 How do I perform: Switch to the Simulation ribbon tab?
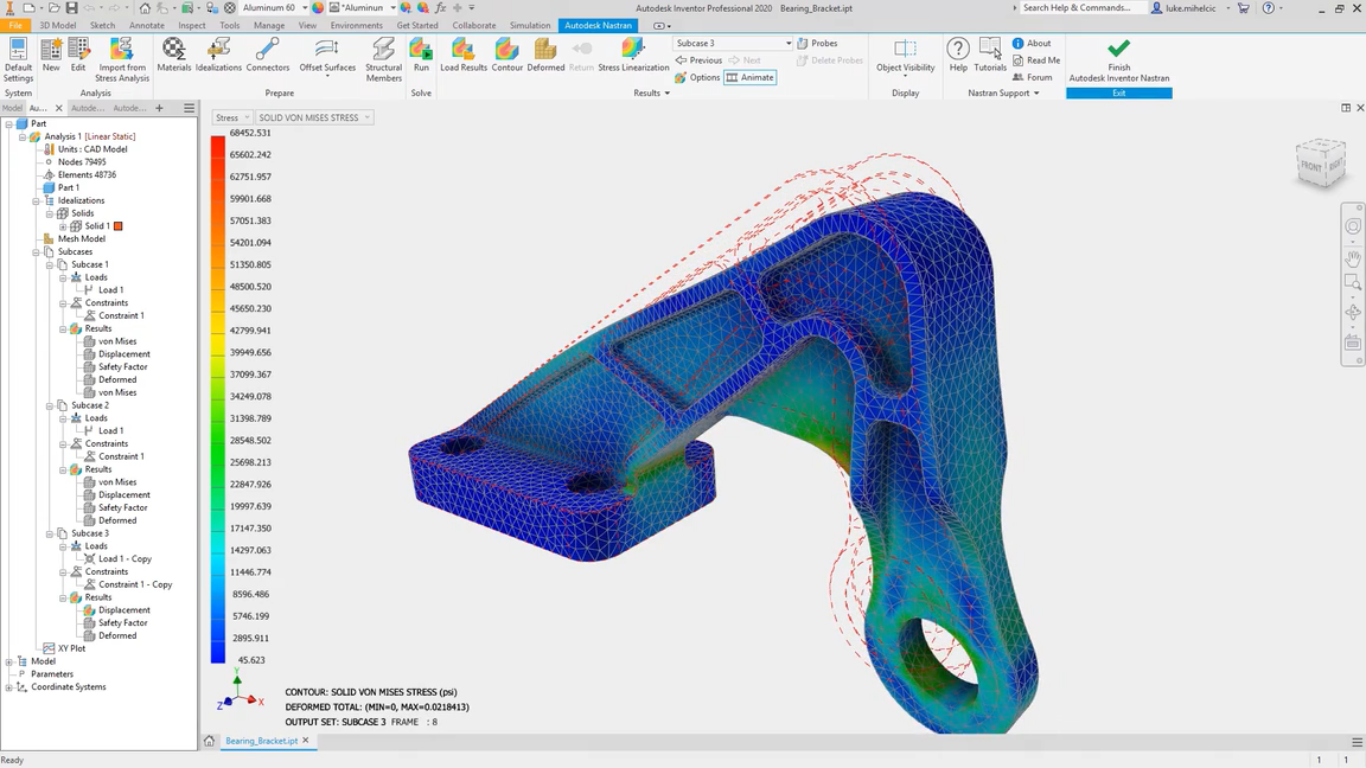click(x=530, y=25)
